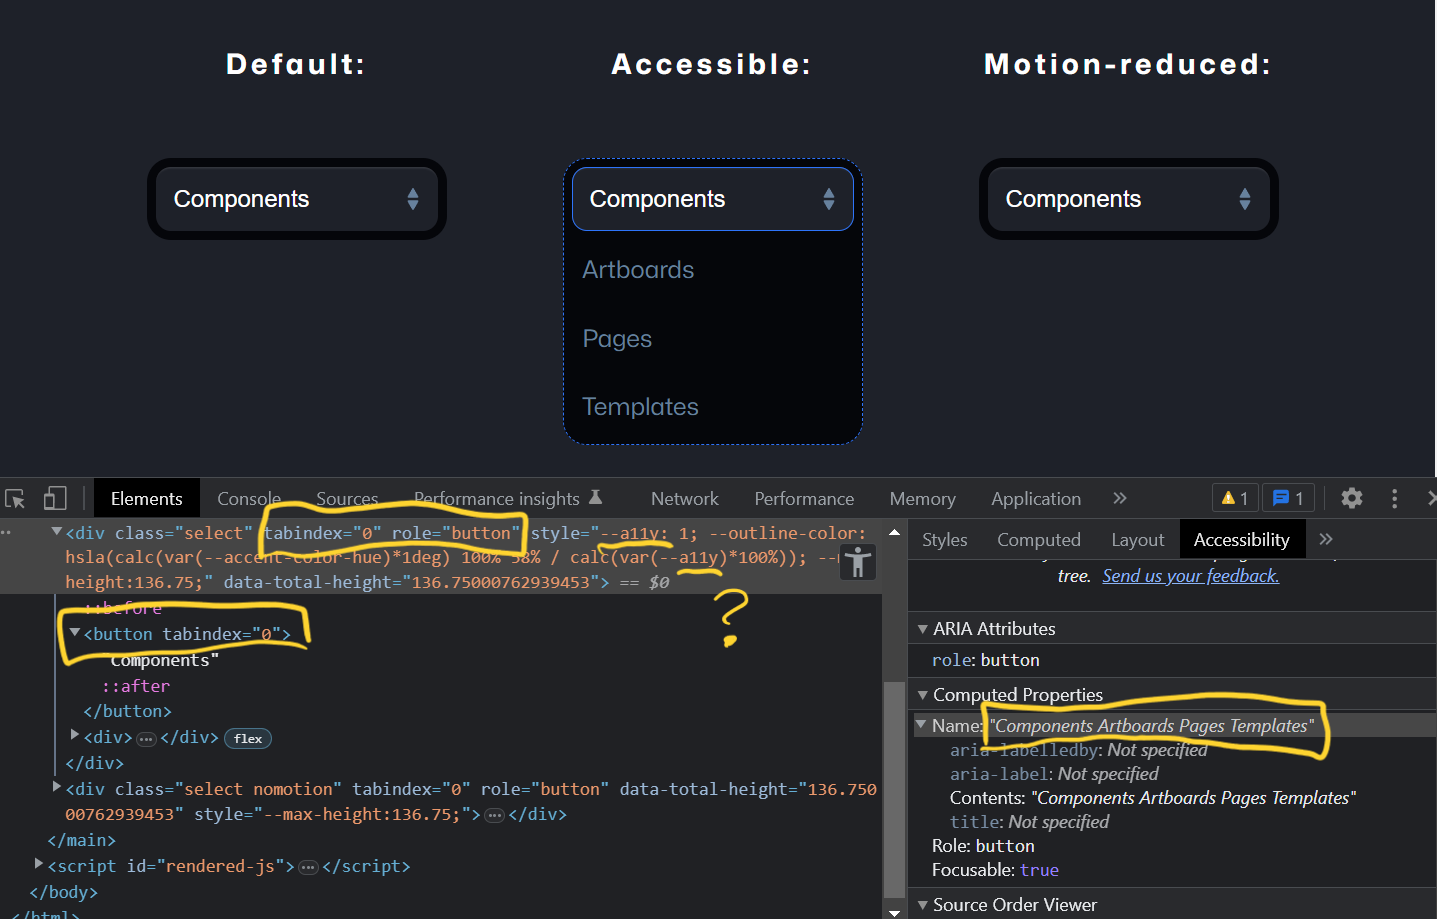
Task: Open the Motion-reduced Components select
Action: pyautogui.click(x=1128, y=199)
